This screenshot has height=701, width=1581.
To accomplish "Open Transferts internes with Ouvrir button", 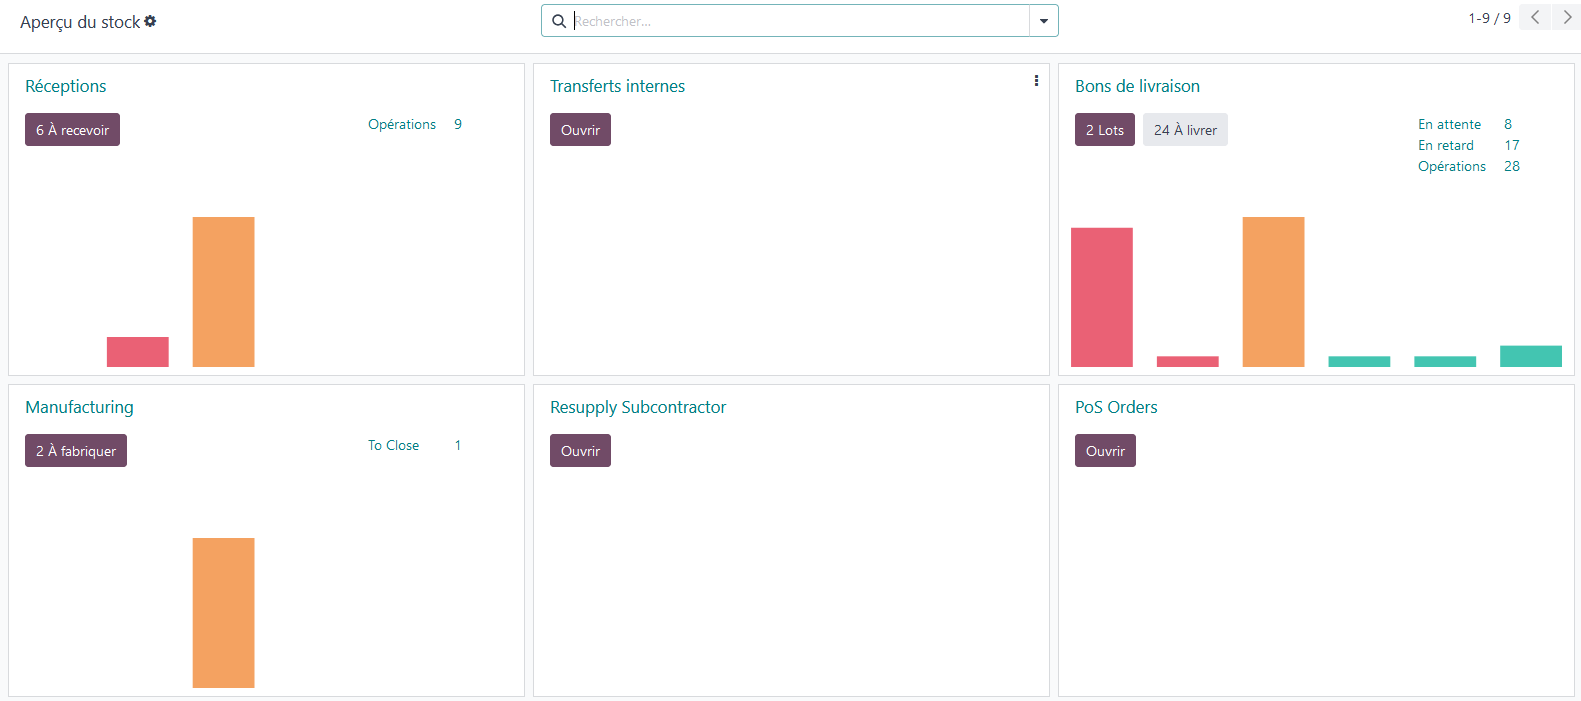I will pos(580,130).
